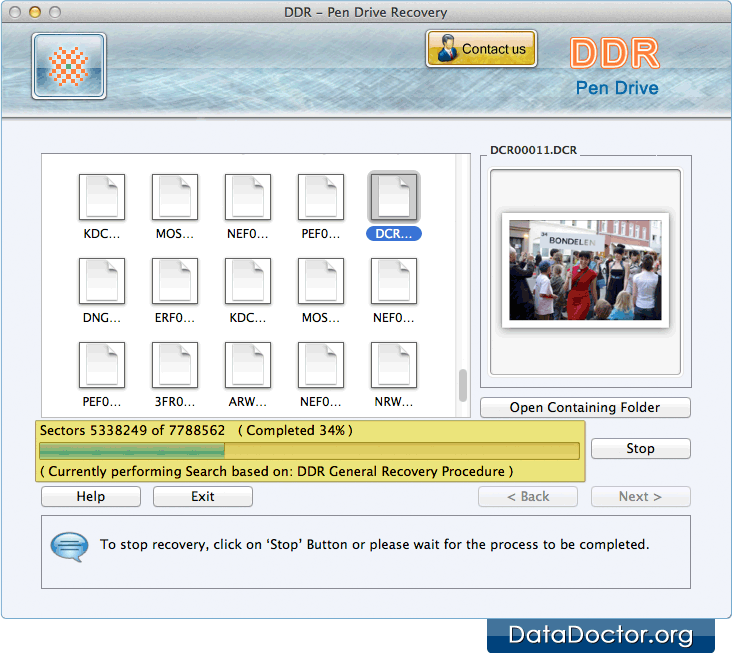Viewport: 732px width, 653px height.
Task: Select the PEF0 file beside the 3FR0 file
Action: point(102,365)
